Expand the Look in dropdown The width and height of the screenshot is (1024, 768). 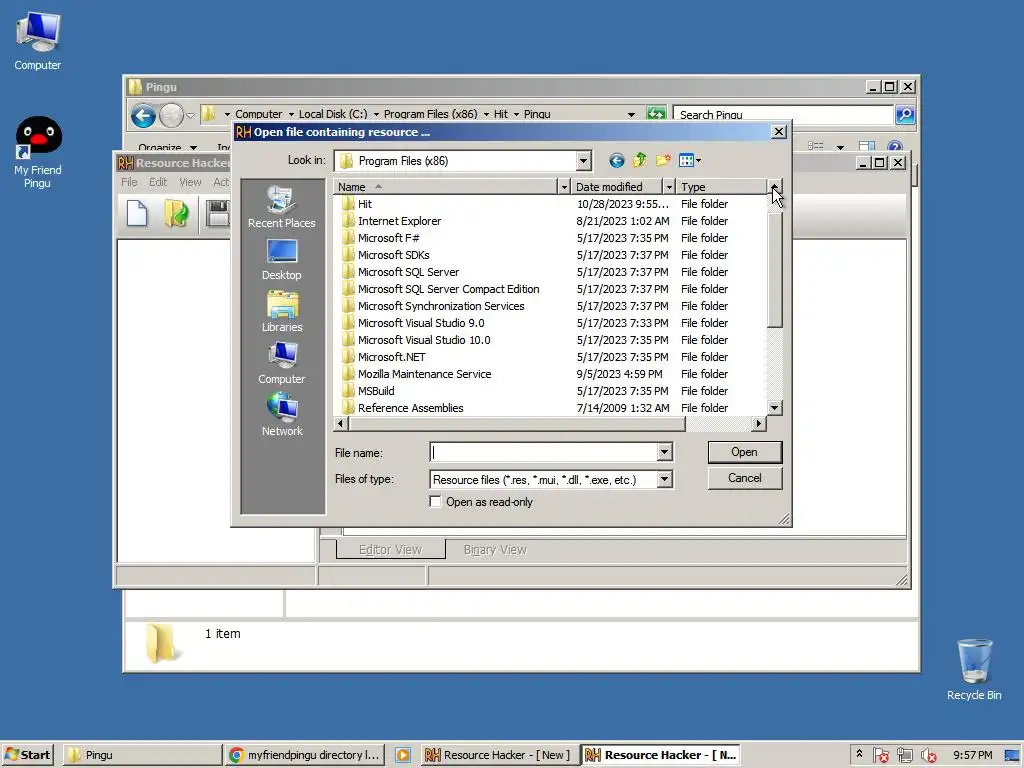point(583,161)
